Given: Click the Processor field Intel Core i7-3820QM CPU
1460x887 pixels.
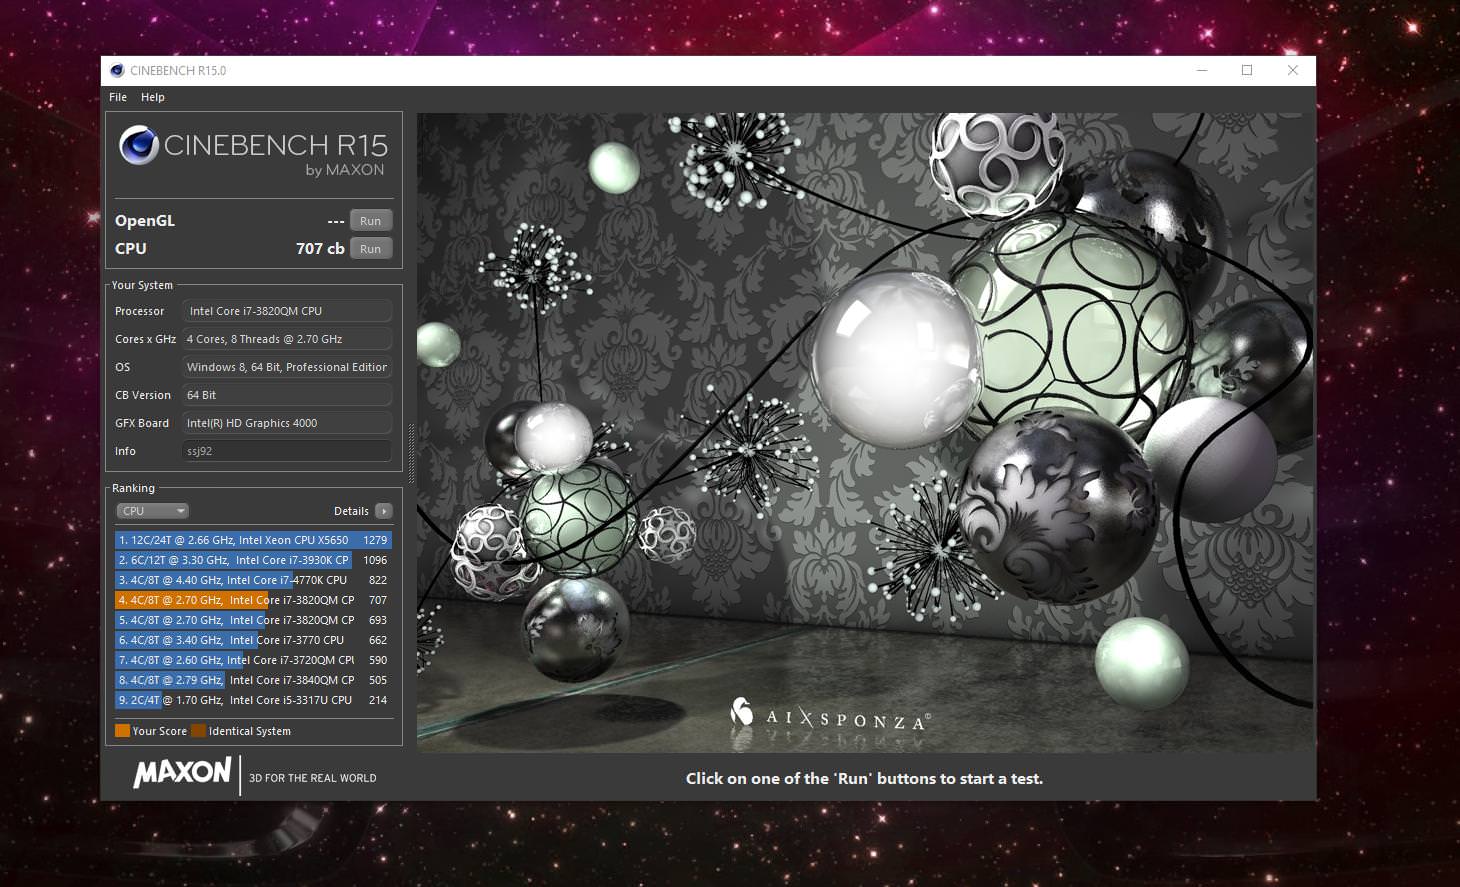Looking at the screenshot, I should [x=287, y=311].
